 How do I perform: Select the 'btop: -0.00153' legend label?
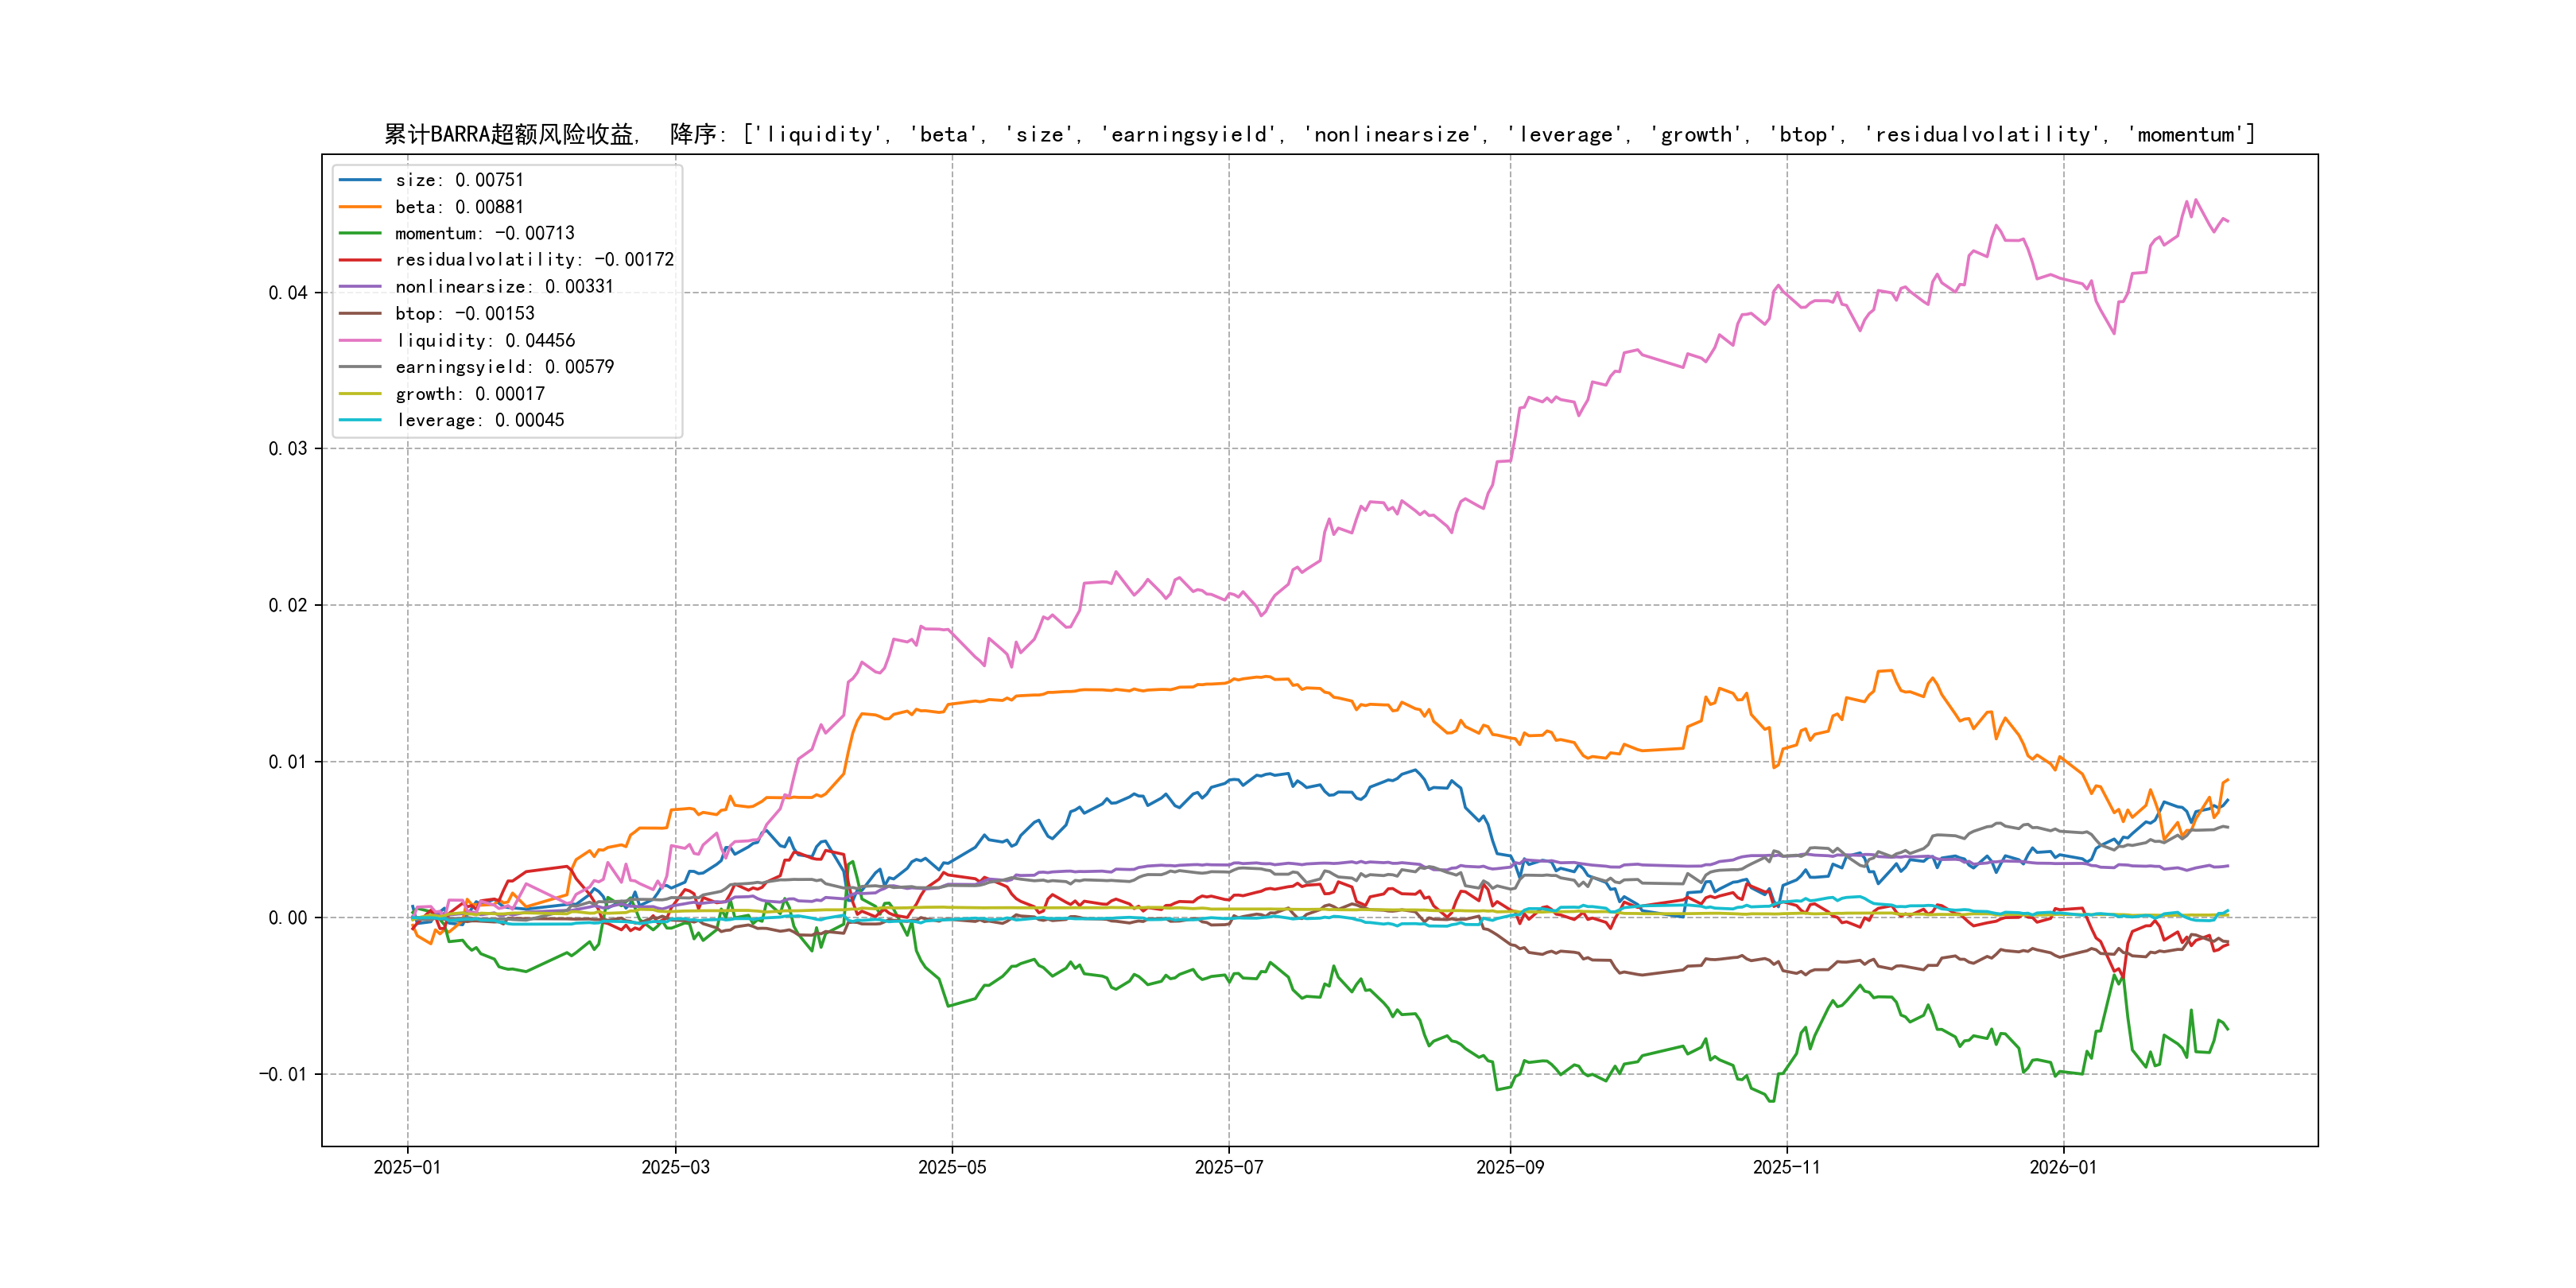pos(464,314)
